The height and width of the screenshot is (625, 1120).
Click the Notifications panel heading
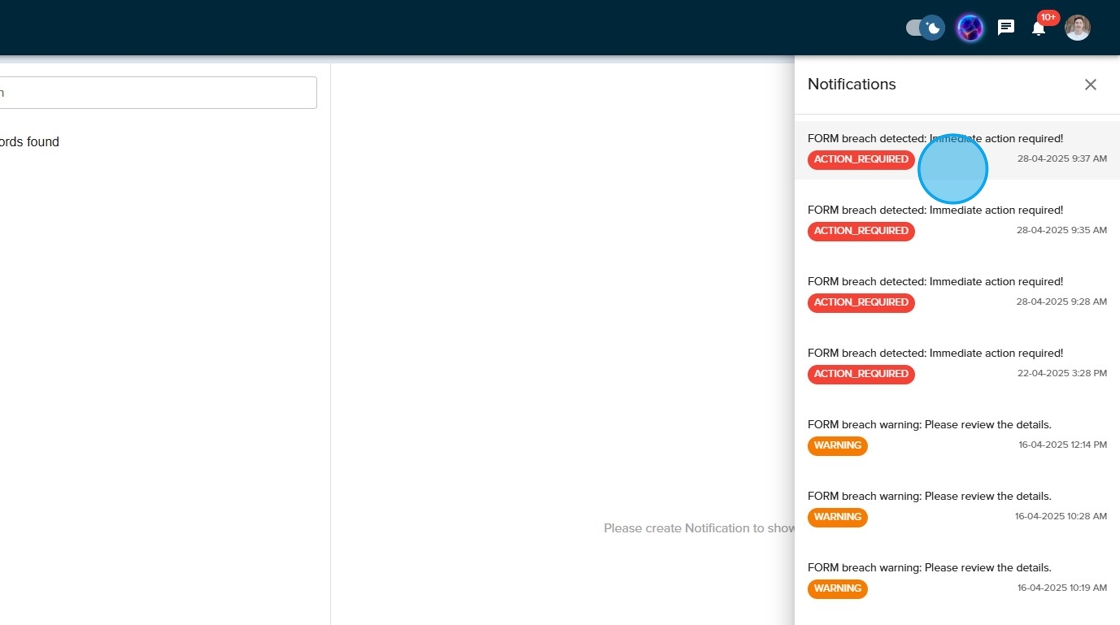pos(852,85)
